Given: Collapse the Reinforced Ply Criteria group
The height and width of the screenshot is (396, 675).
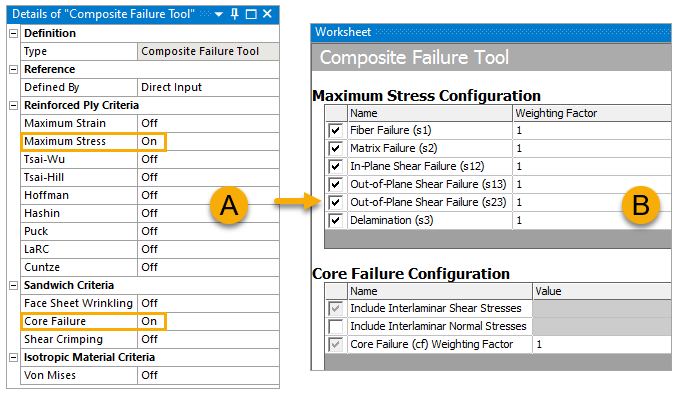Looking at the screenshot, I should point(14,105).
